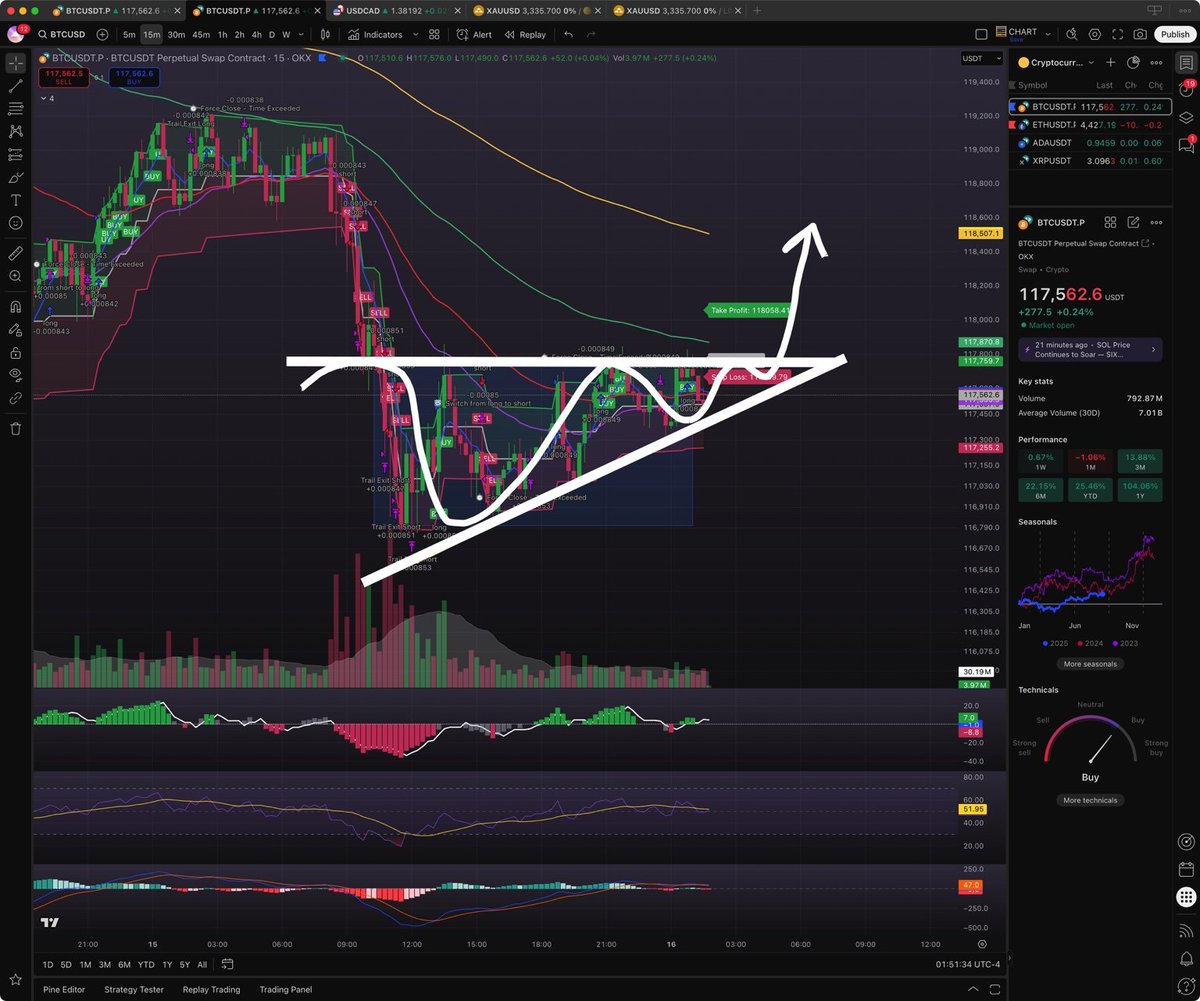Take a chart snapshot with camera
The width and height of the screenshot is (1200, 1001).
pos(1140,34)
